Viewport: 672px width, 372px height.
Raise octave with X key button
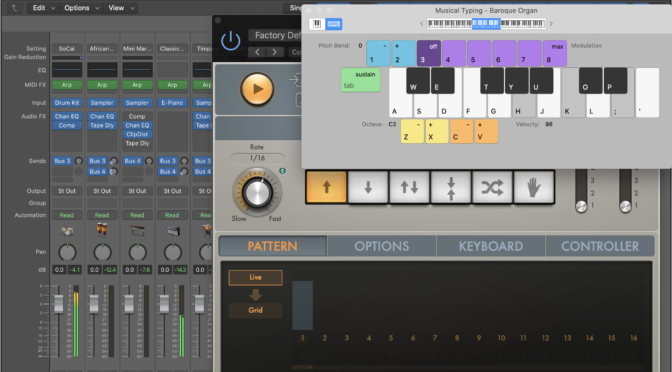click(437, 131)
